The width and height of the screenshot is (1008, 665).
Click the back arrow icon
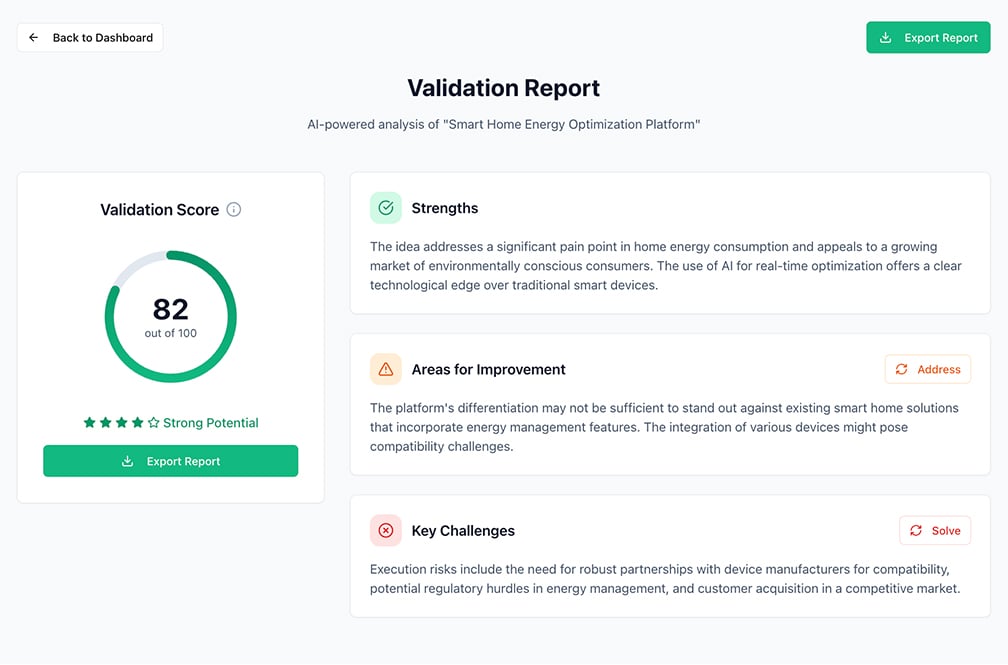[x=34, y=38]
